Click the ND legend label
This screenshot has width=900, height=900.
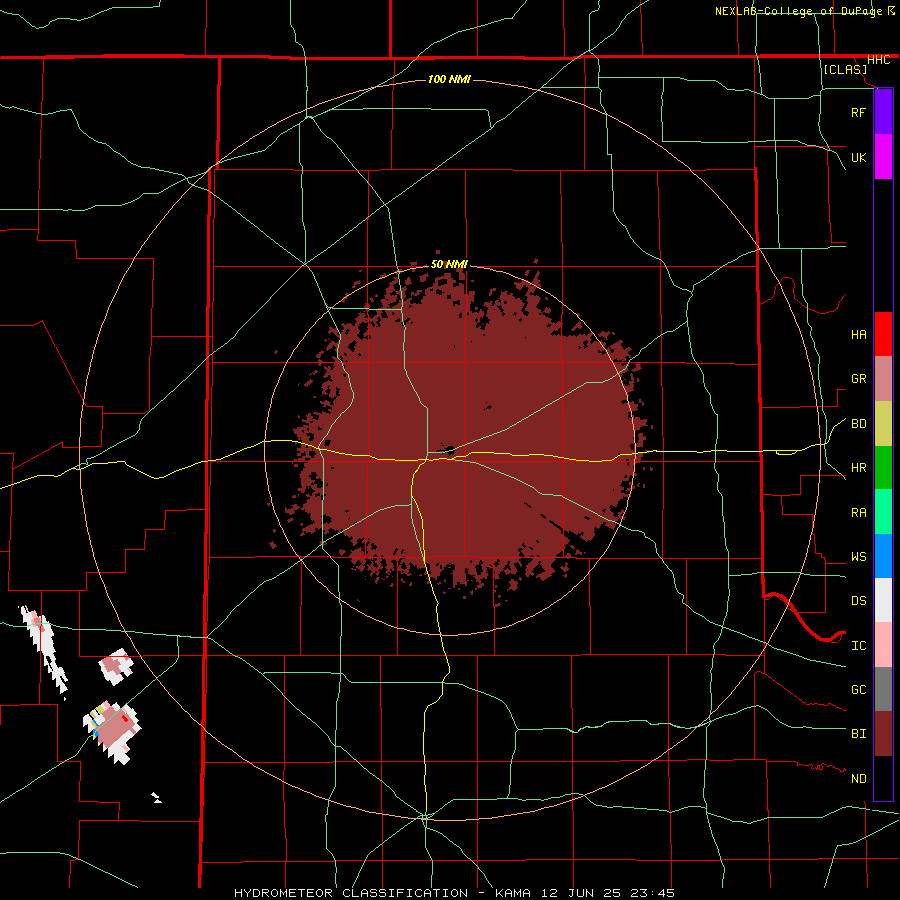pos(858,779)
